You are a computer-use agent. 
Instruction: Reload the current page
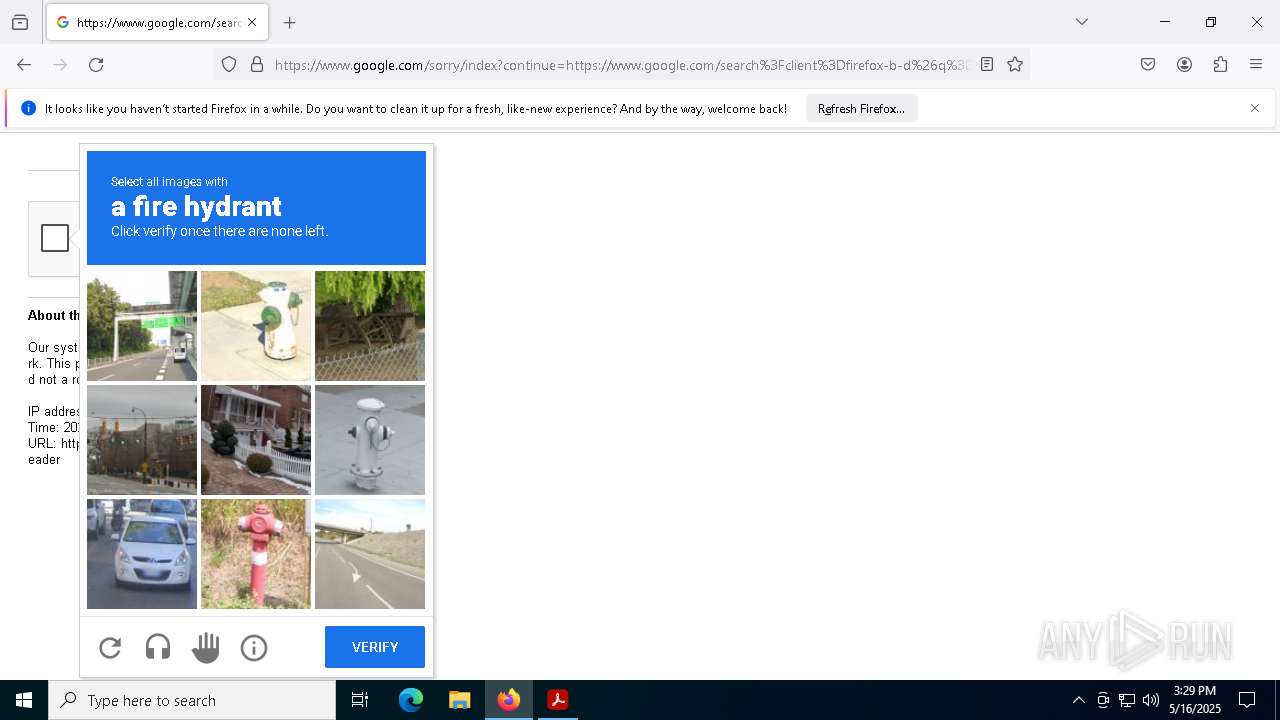coord(96,65)
